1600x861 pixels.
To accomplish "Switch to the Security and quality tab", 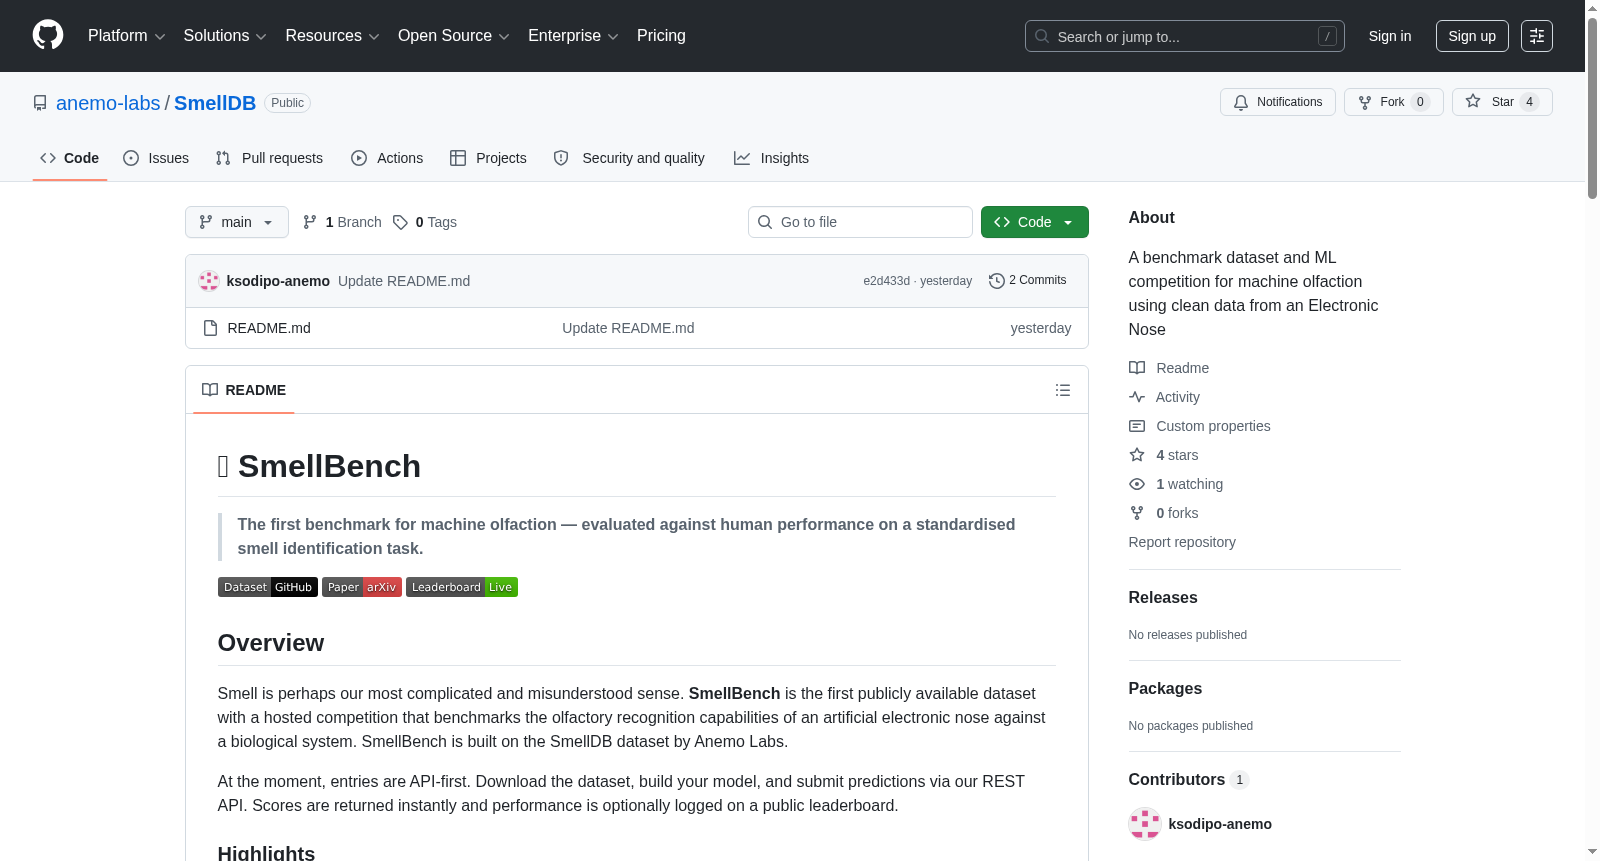I will (x=629, y=158).
